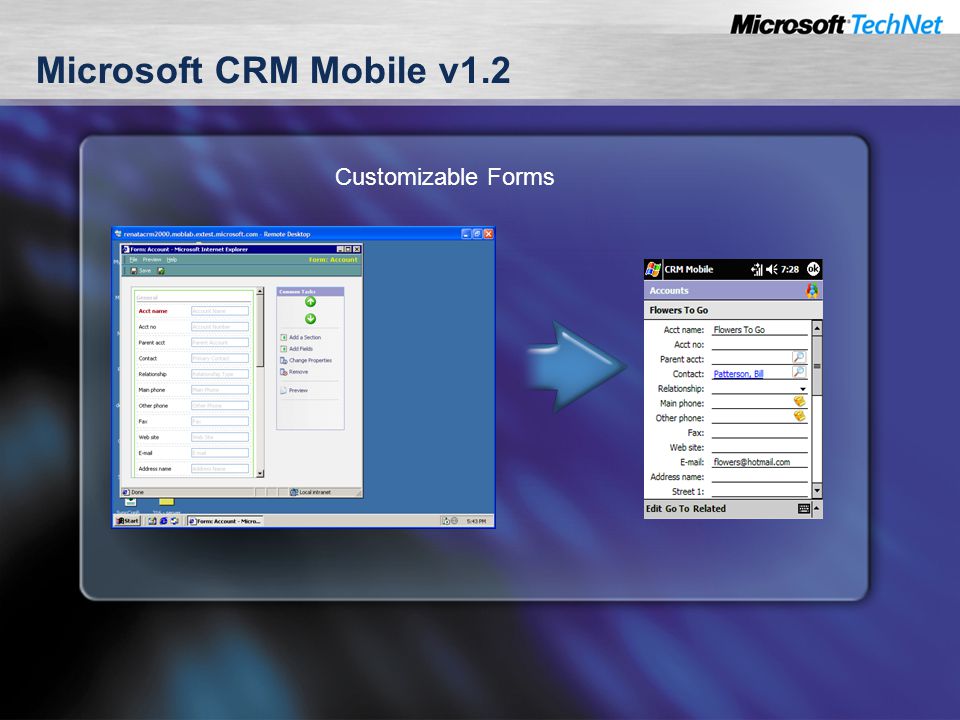
Task: Click the Internet Explorer quick launch icon
Action: [x=163, y=521]
